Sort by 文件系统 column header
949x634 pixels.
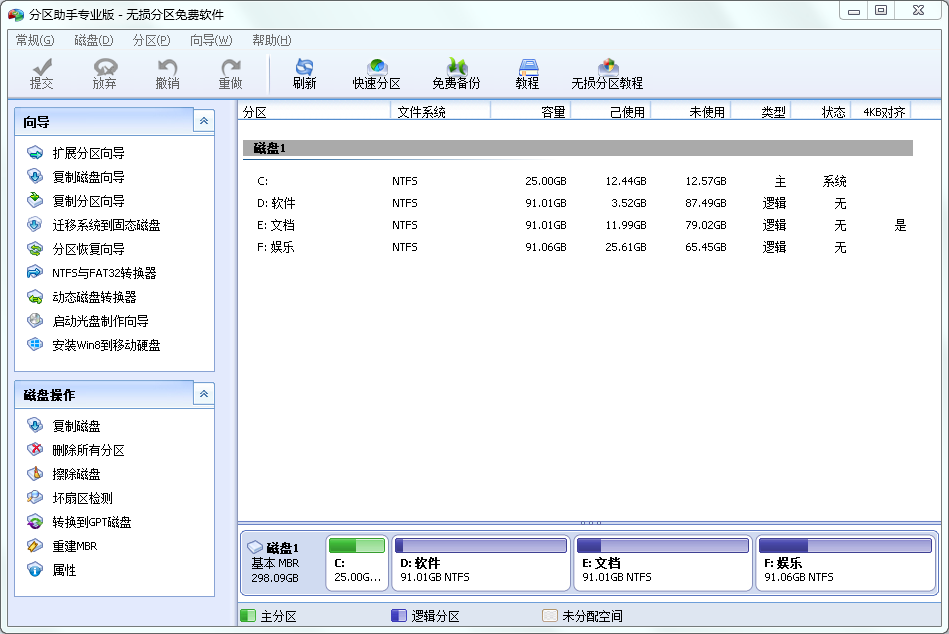click(440, 111)
